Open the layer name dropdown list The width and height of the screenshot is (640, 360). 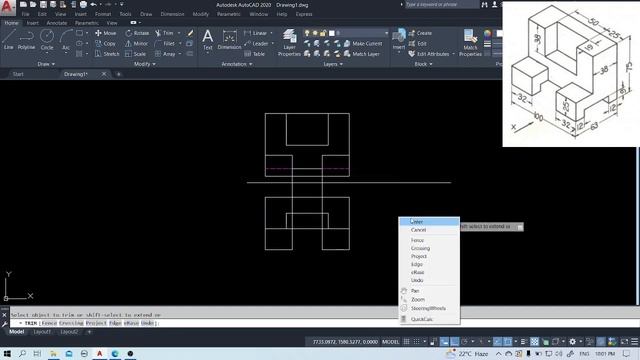pyautogui.click(x=386, y=33)
